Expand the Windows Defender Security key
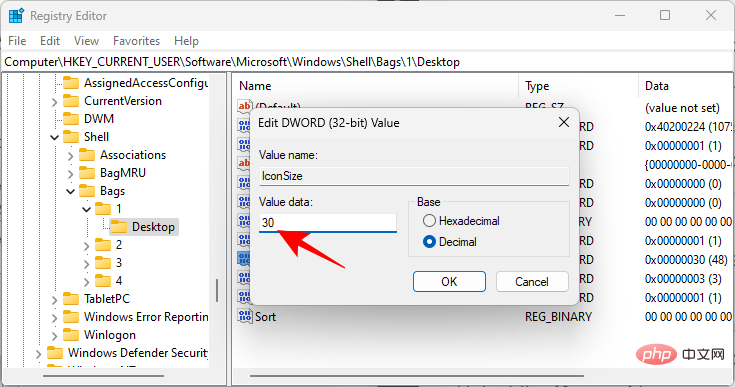 38,353
